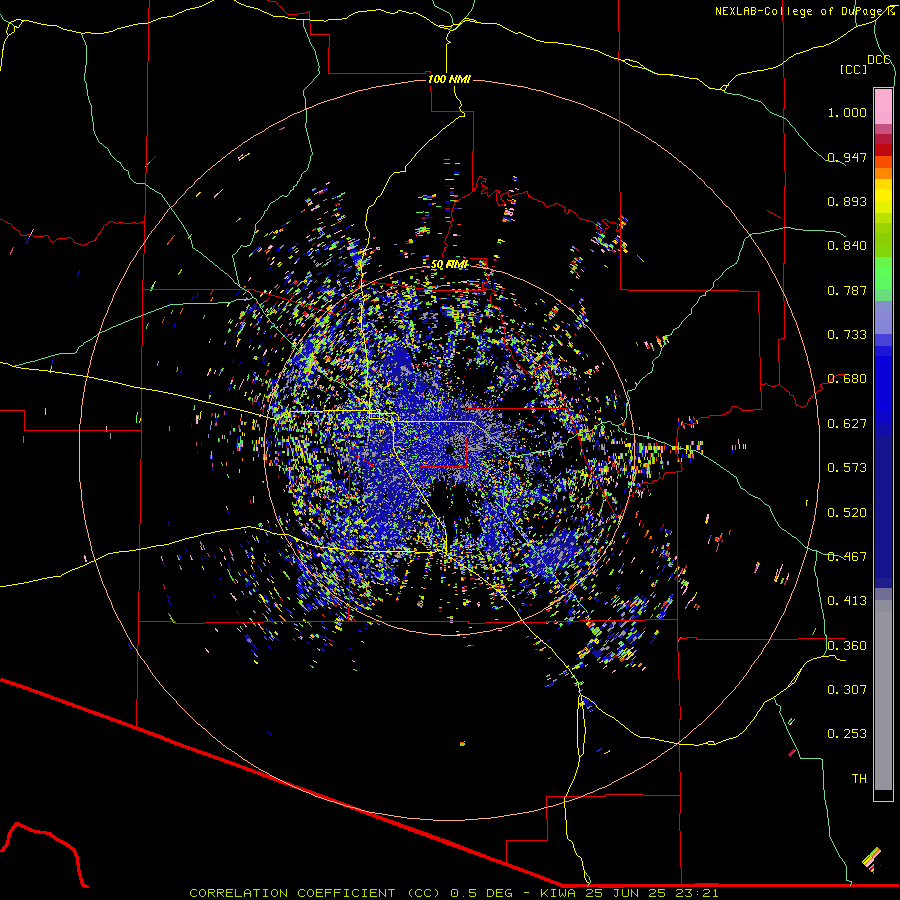Click the 1.000 legend value
This screenshot has width=900, height=900.
pyautogui.click(x=847, y=112)
